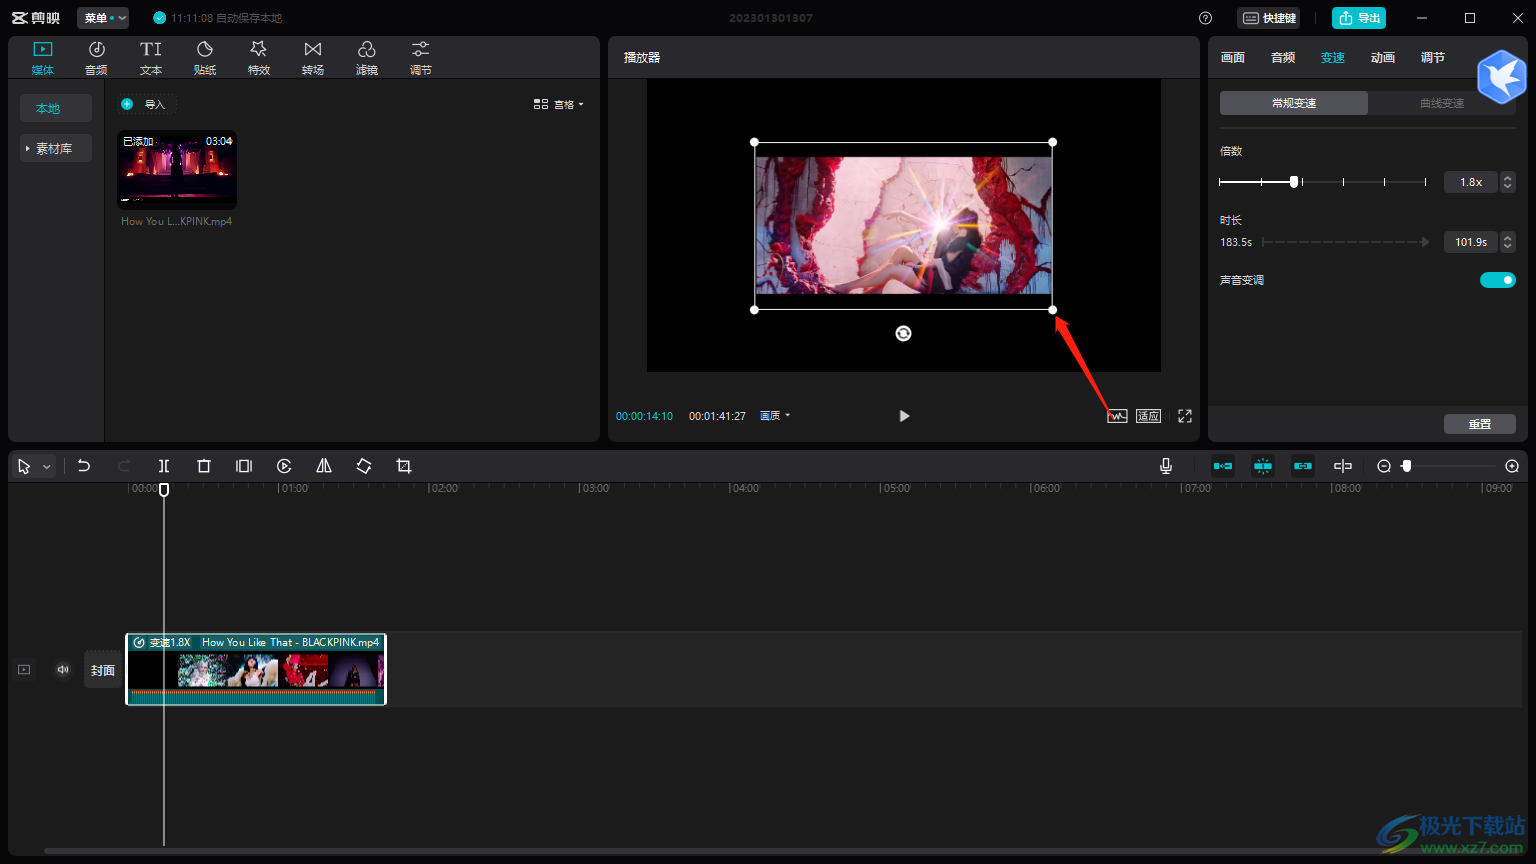Click the stepper arrows beside 101.9s
Screen dimensions: 1536x864
tap(1508, 242)
